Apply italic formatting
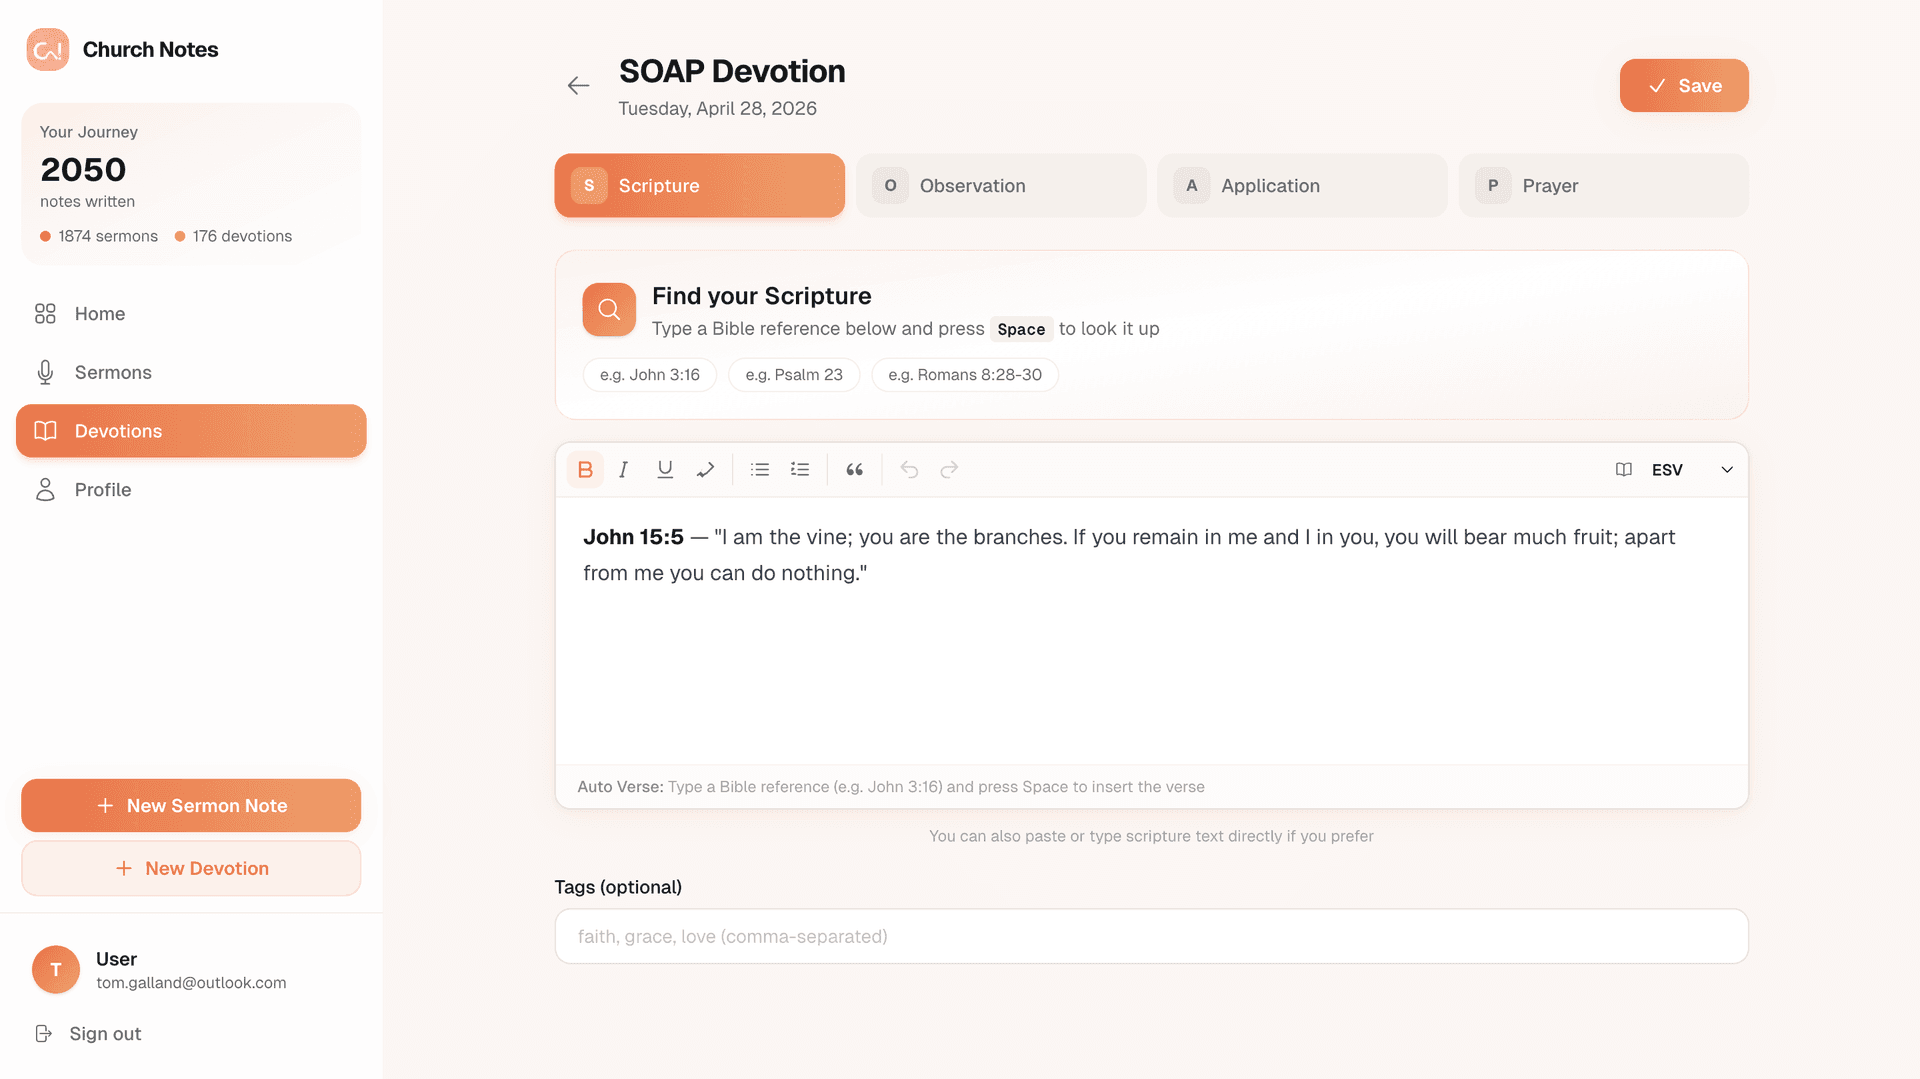Image resolution: width=1920 pixels, height=1079 pixels. coord(624,469)
